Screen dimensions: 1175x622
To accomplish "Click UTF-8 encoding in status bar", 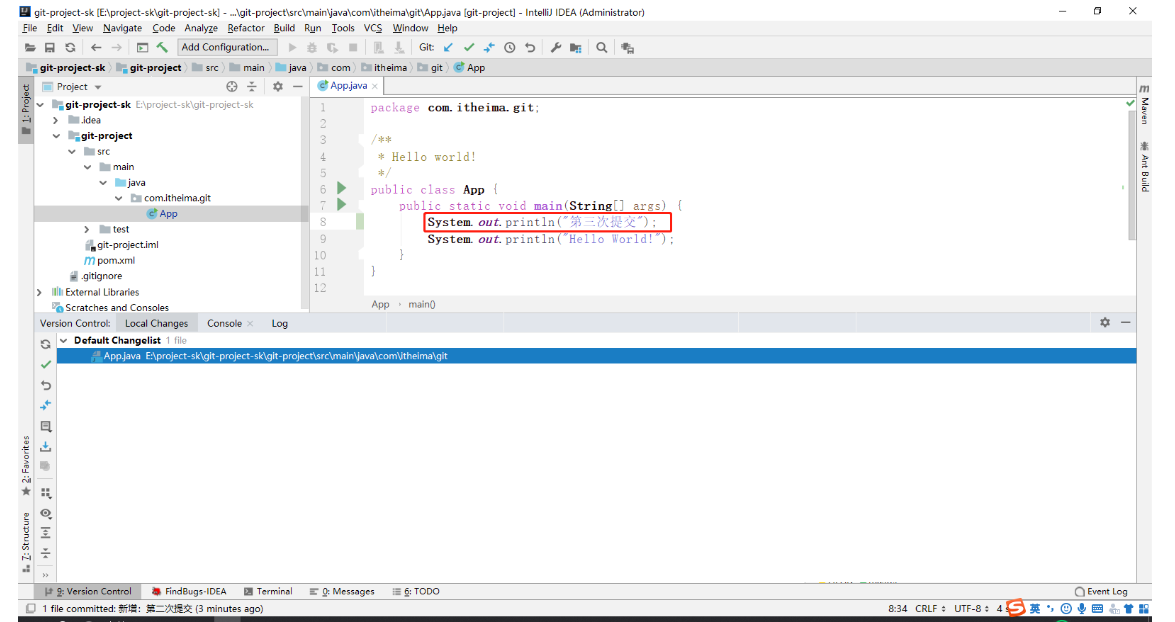I will coord(971,609).
